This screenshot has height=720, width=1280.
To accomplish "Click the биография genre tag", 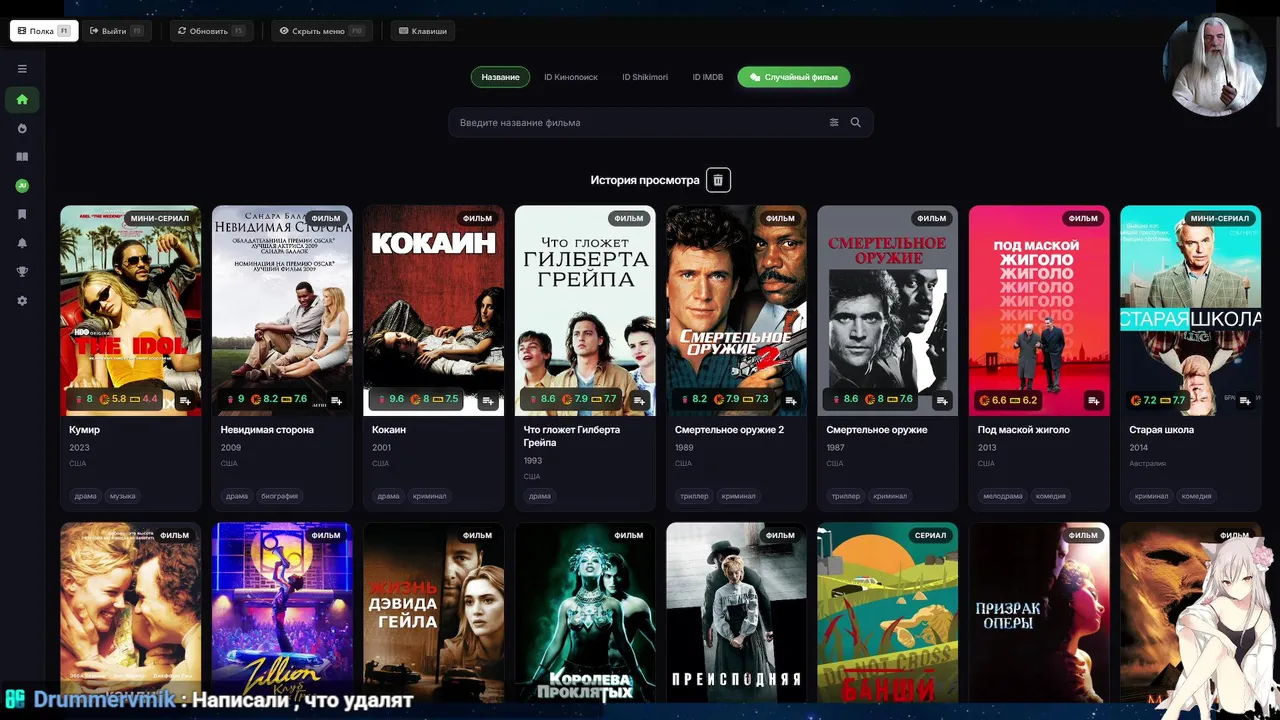I will tap(278, 496).
